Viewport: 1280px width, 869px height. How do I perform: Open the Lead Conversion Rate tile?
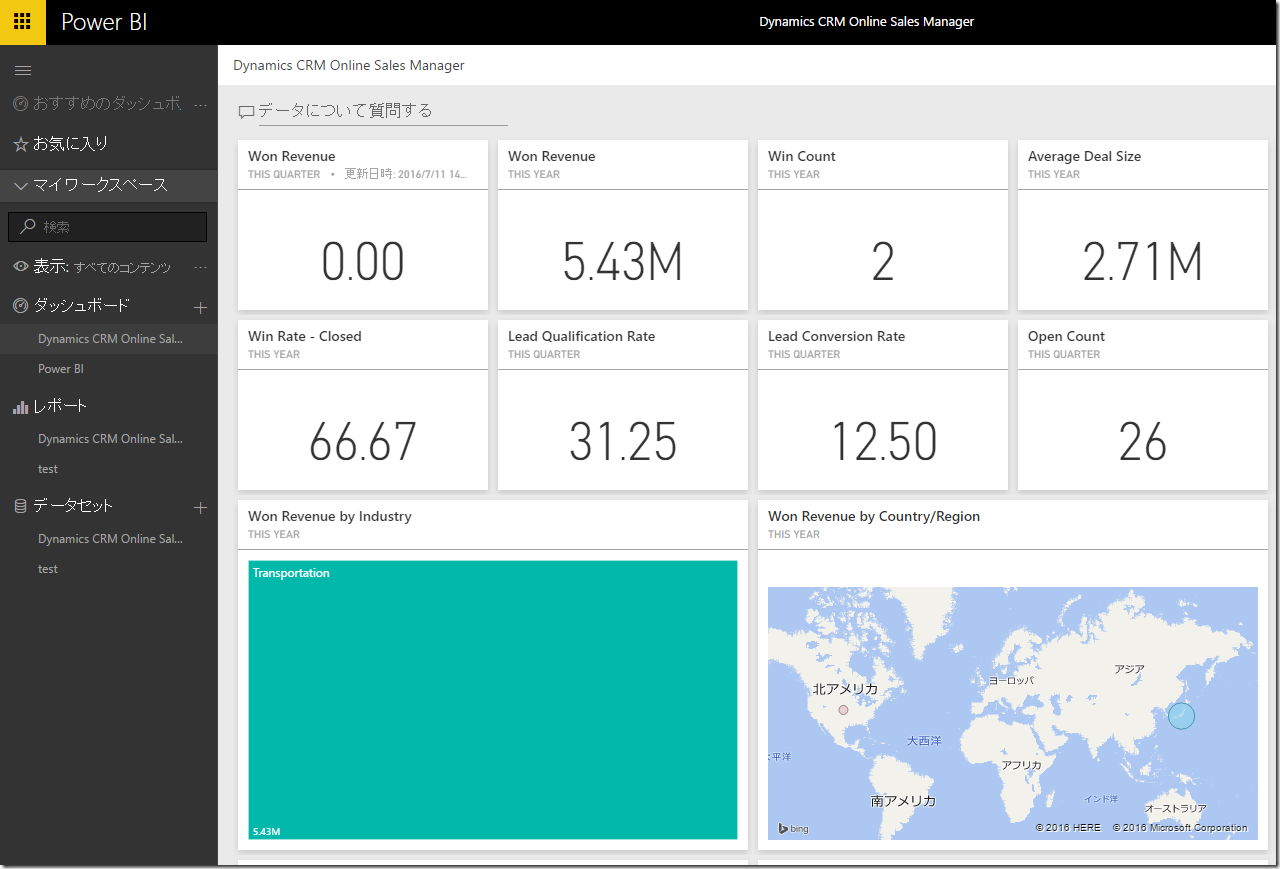883,405
